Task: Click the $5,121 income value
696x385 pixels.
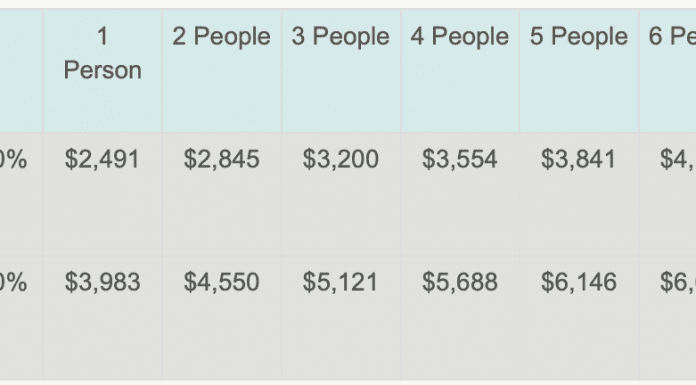Action: [x=340, y=282]
